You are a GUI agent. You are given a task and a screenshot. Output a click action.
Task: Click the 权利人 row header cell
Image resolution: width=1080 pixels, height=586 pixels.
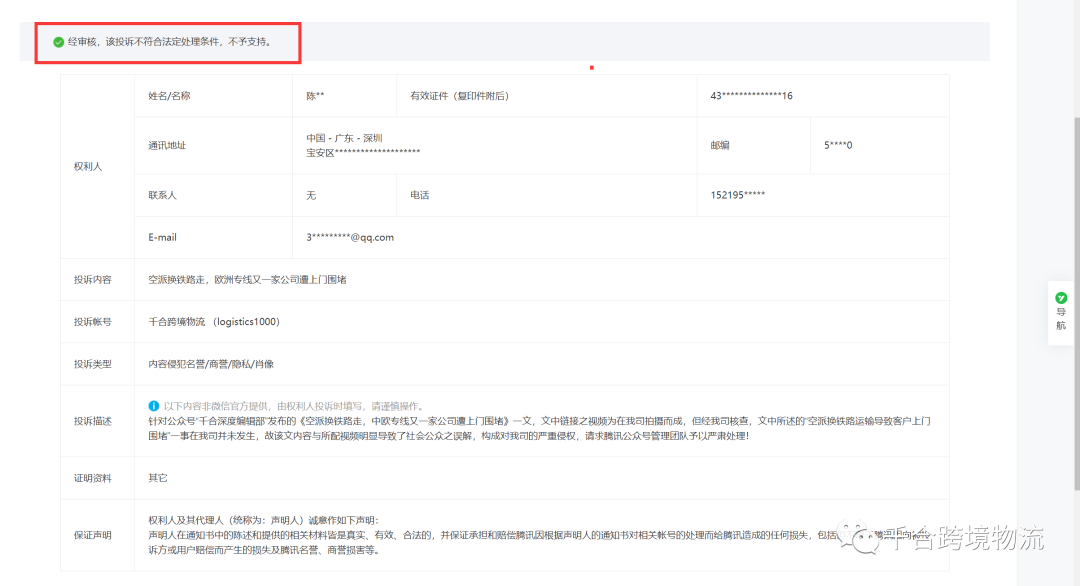(97, 167)
